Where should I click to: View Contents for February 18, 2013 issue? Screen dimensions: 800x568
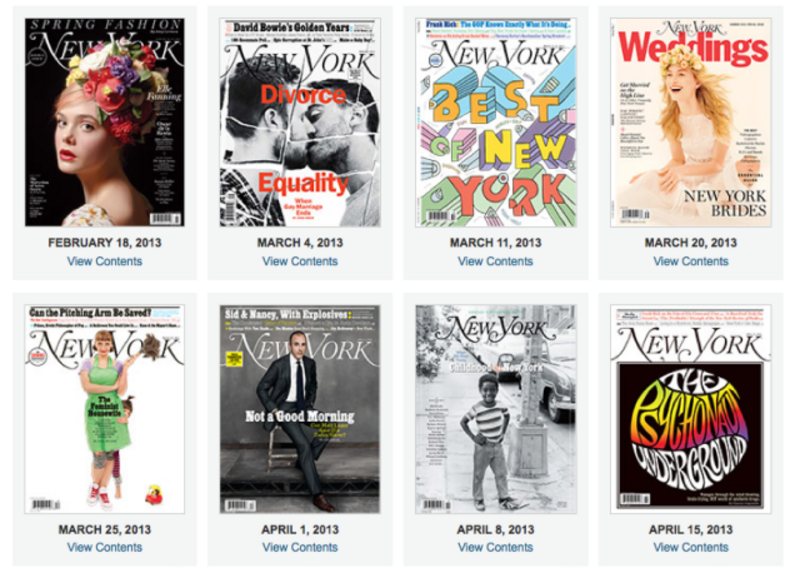click(x=105, y=261)
